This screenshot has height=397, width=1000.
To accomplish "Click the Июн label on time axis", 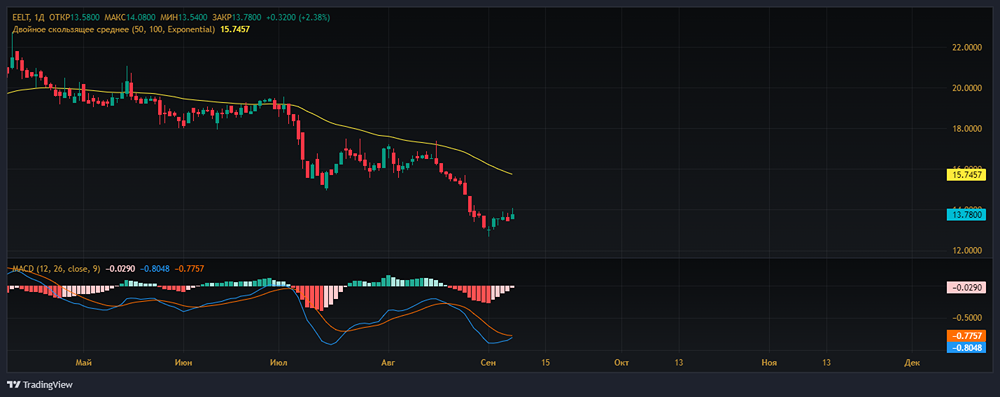I will (184, 363).
